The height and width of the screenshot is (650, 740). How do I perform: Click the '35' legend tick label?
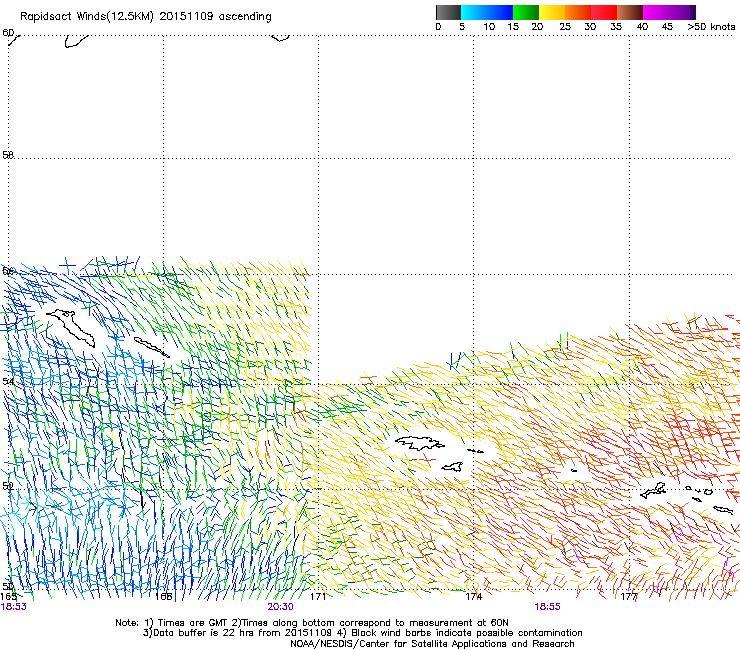(616, 27)
